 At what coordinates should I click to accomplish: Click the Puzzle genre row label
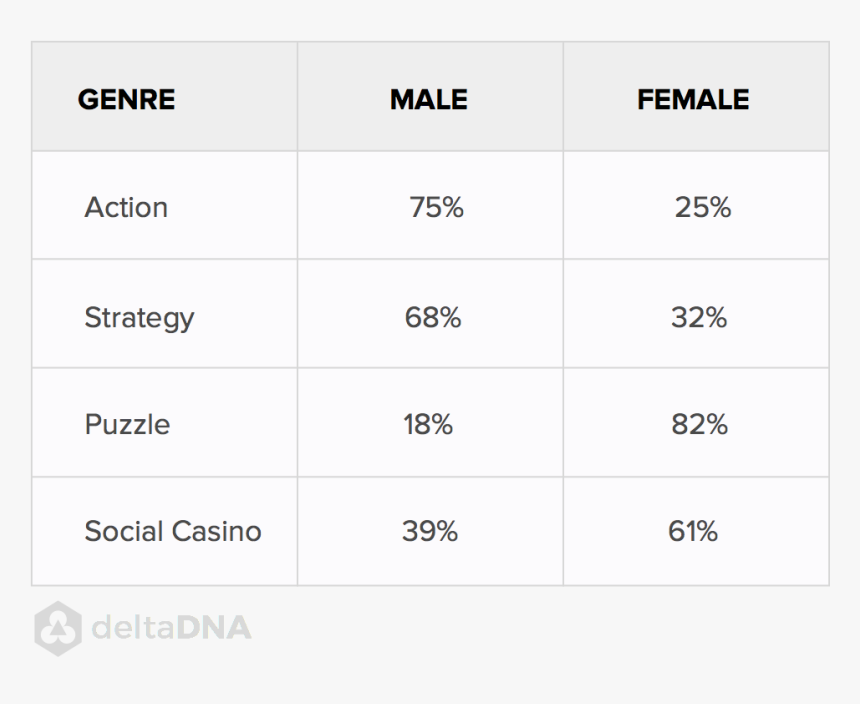[127, 424]
